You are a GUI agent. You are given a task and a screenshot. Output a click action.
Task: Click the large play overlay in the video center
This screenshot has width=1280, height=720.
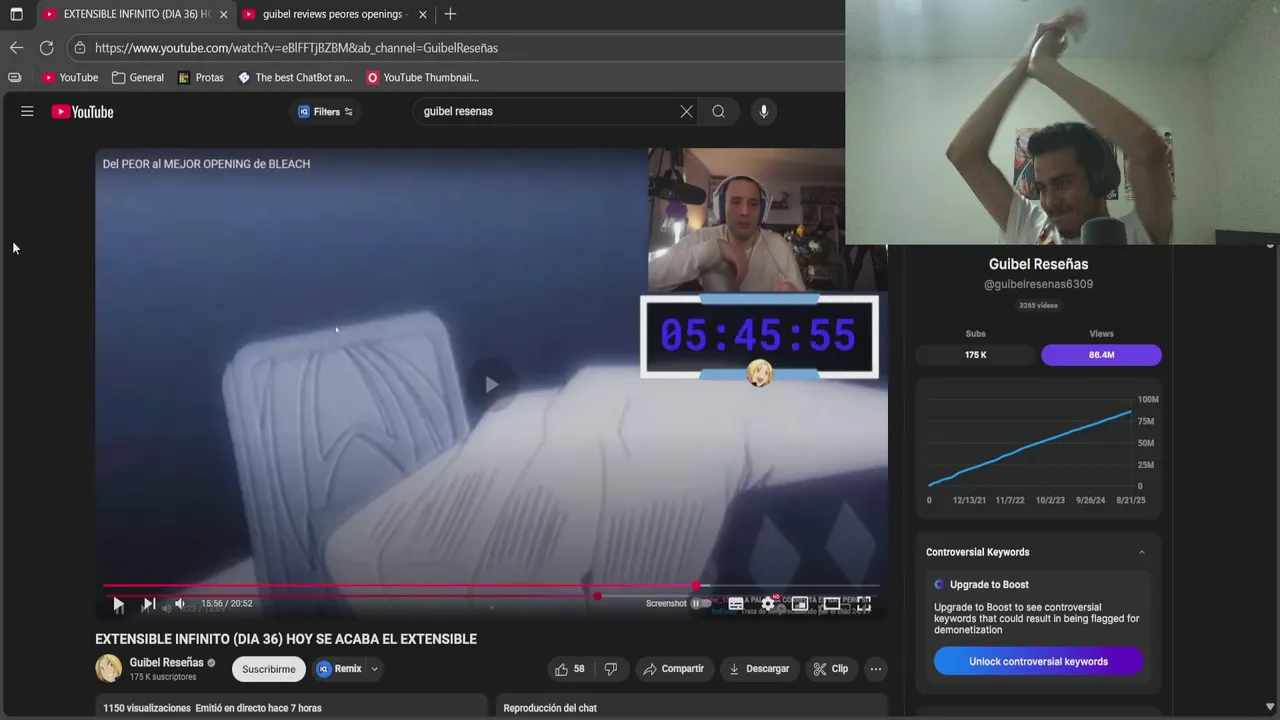(491, 385)
